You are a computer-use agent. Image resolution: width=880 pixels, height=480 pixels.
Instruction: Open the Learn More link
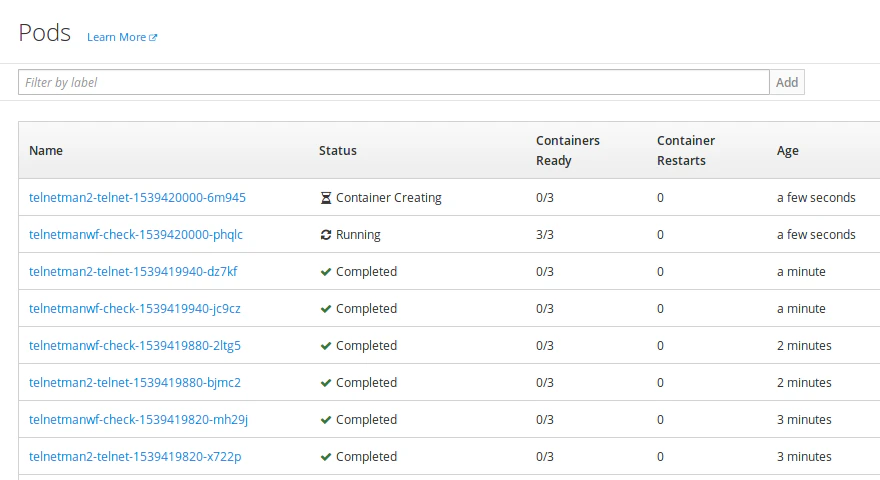click(x=122, y=37)
